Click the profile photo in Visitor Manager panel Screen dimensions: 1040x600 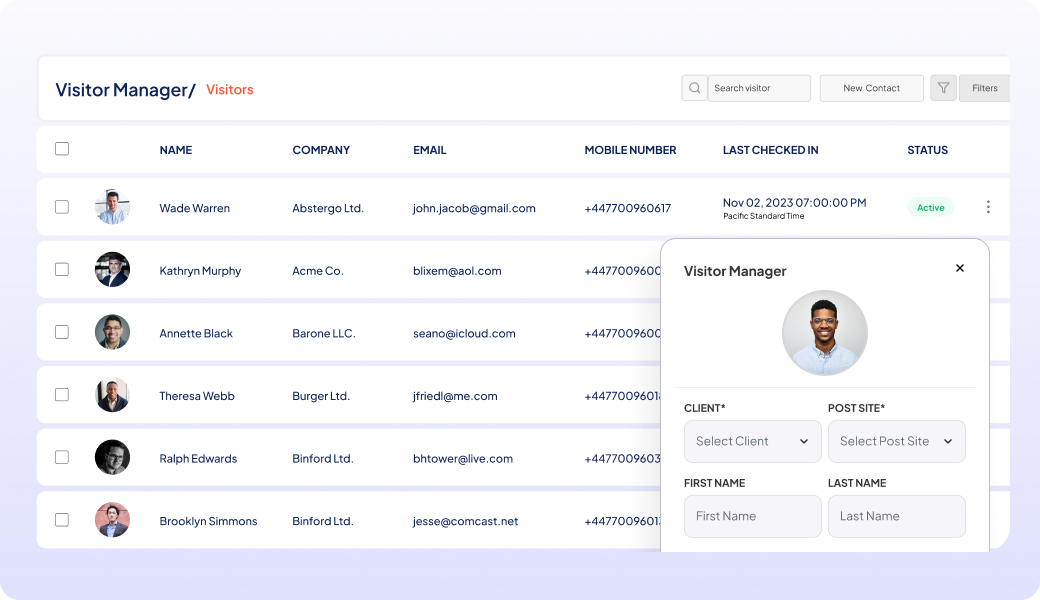coord(824,333)
